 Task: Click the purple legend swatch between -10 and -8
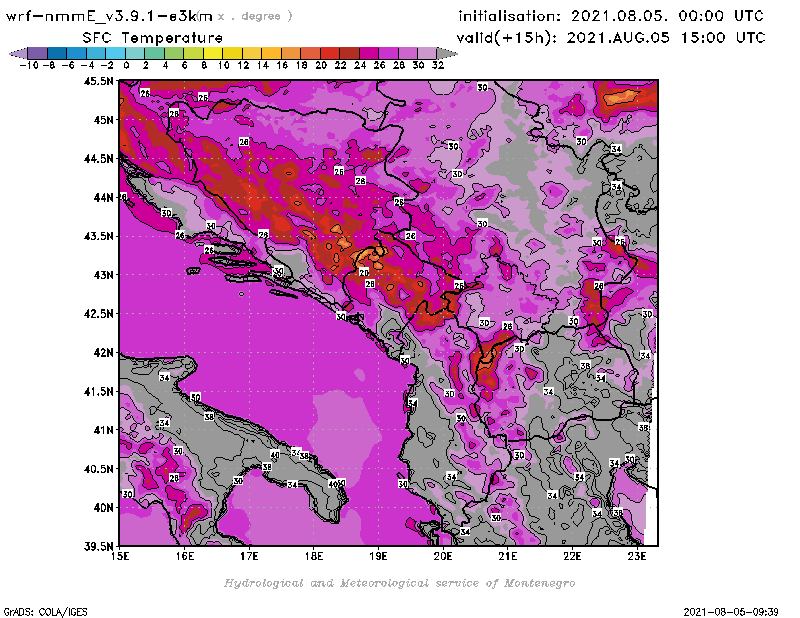coord(37,53)
